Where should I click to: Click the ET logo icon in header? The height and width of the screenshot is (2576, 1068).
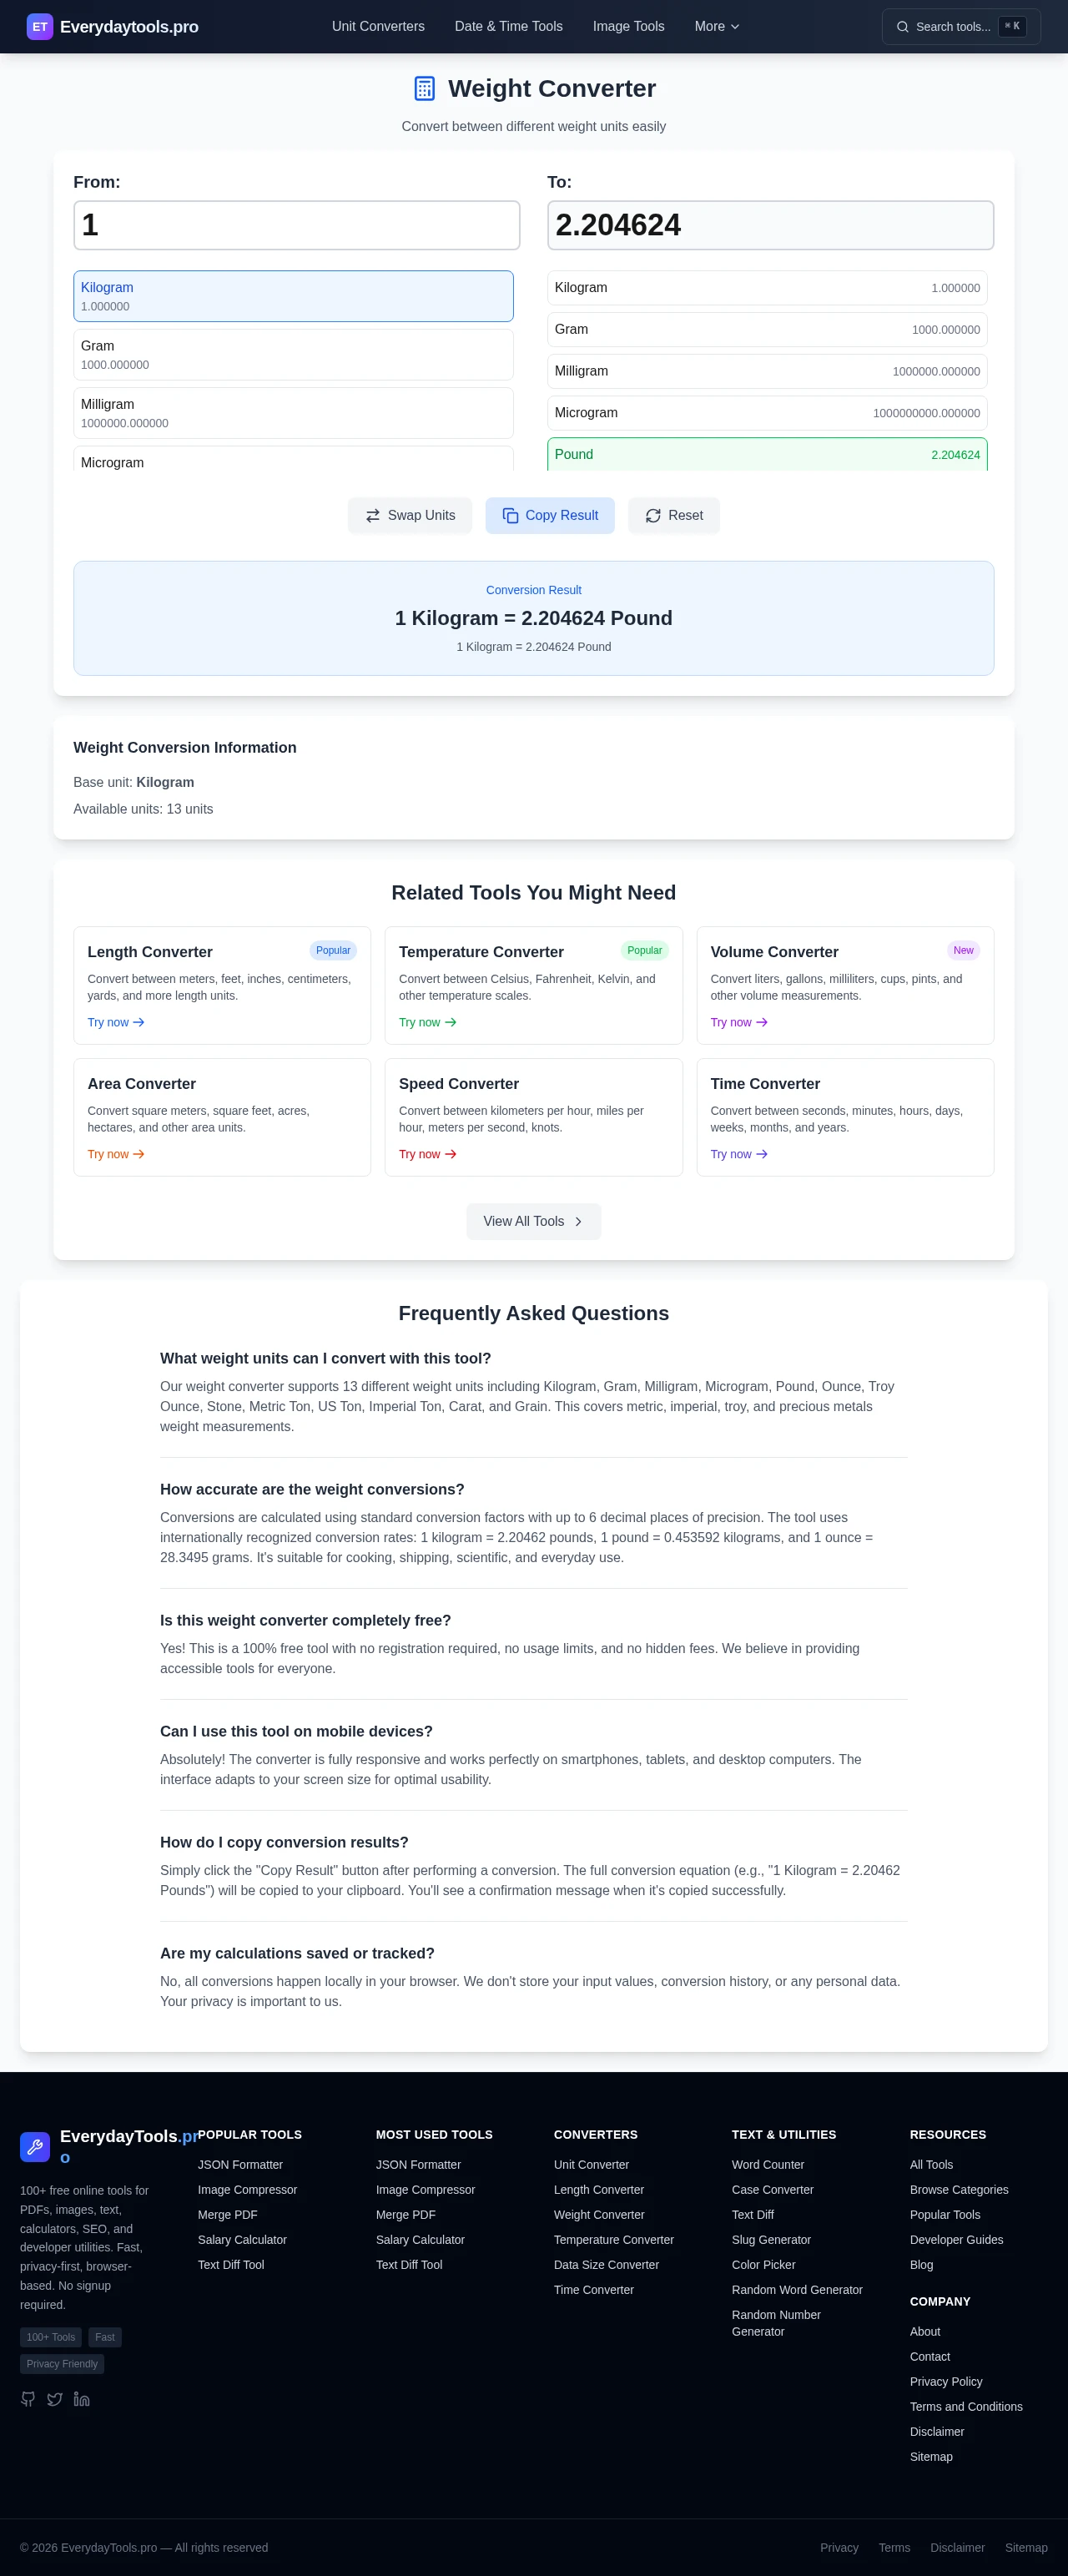(39, 27)
